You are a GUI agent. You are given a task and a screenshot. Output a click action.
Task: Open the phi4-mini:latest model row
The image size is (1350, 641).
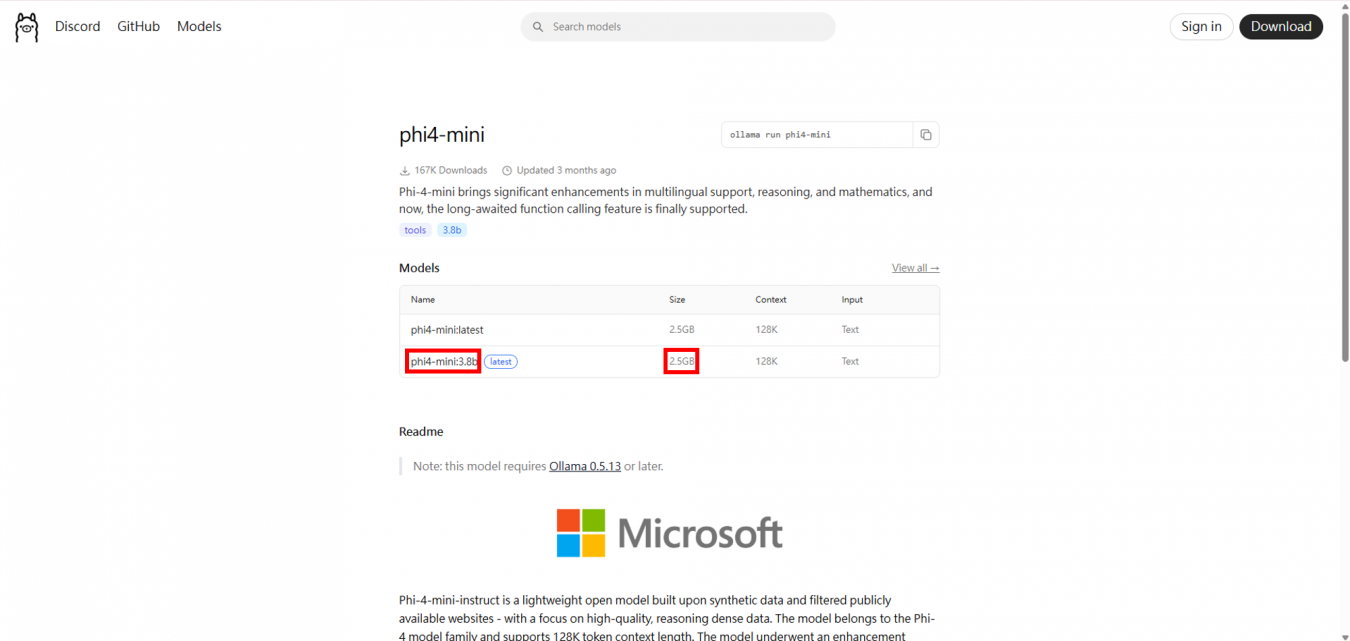(x=447, y=330)
